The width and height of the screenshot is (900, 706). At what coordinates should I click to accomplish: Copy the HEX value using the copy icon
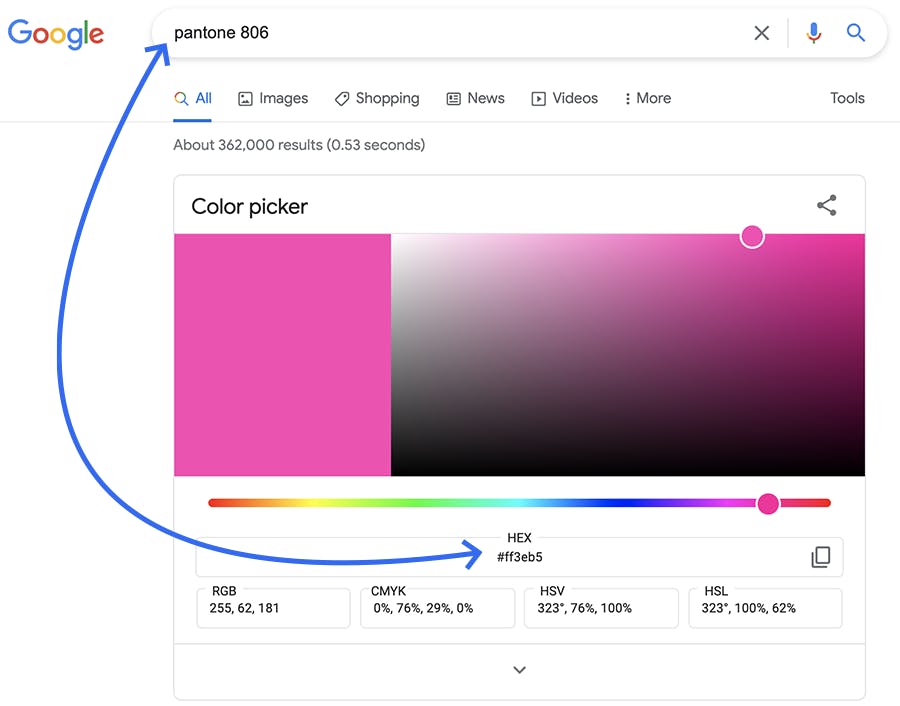pyautogui.click(x=821, y=557)
